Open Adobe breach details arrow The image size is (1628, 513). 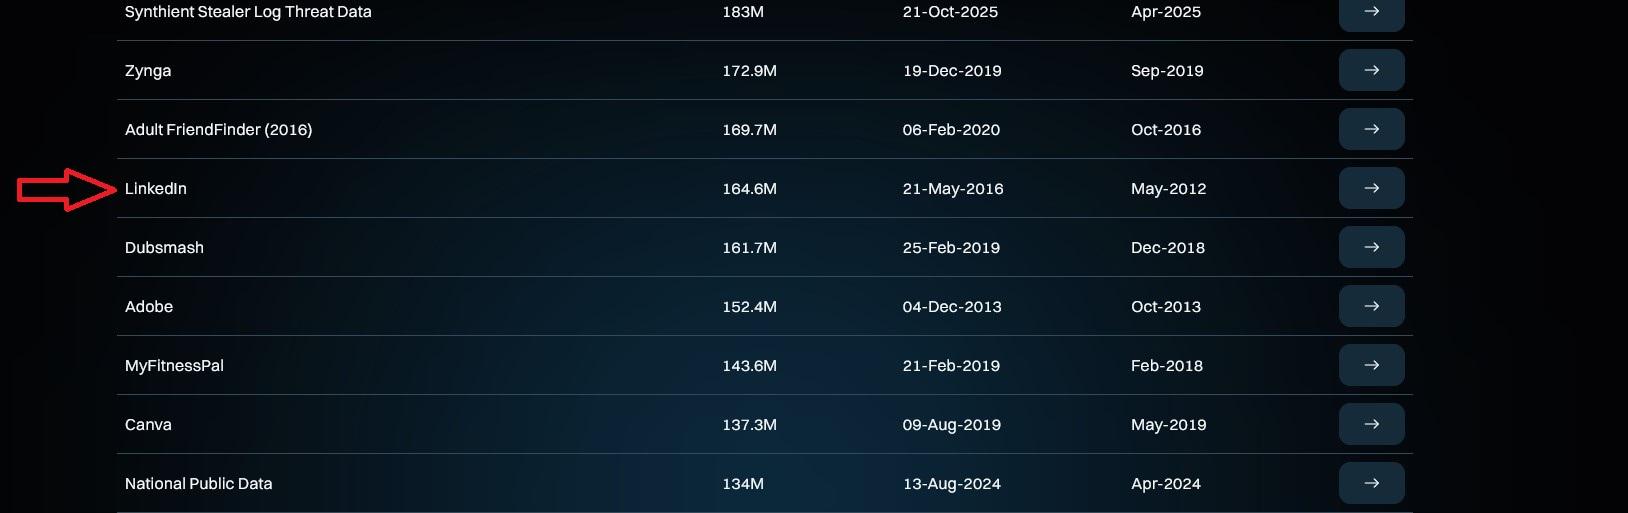click(1371, 306)
